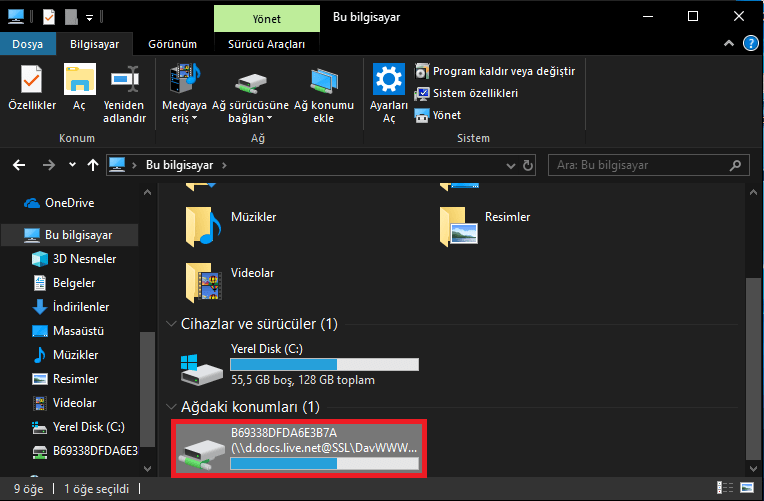Viewport: 764px width, 501px height.
Task: Open the Help question mark icon
Action: [750, 43]
